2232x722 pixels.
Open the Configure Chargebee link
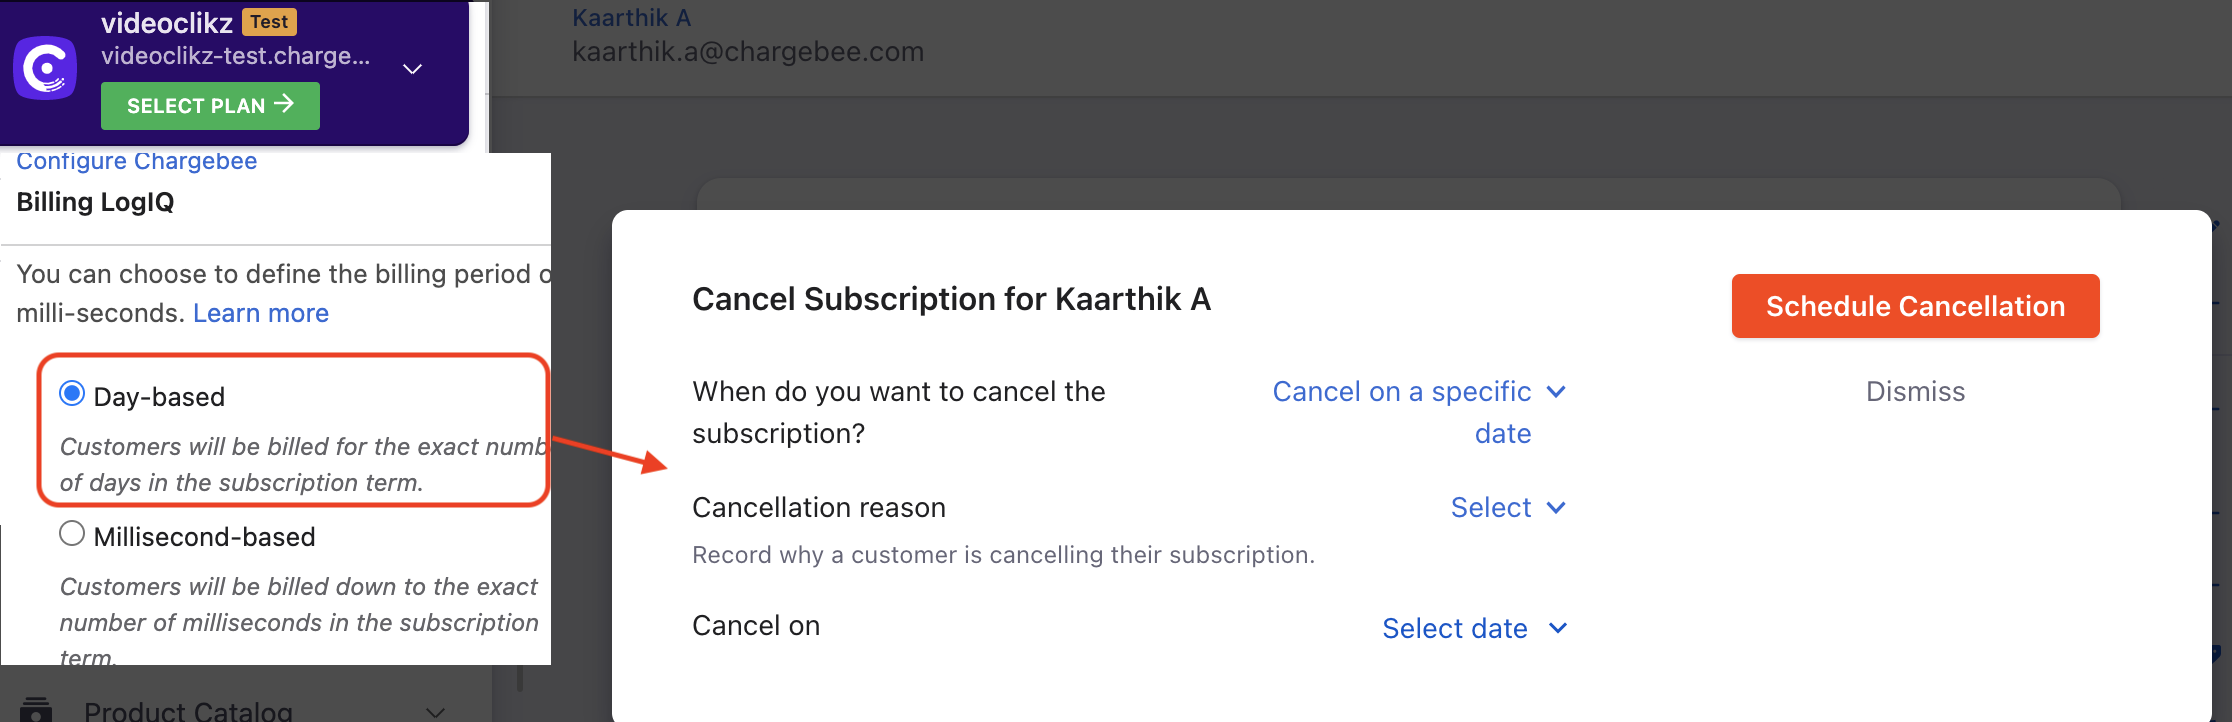(136, 162)
